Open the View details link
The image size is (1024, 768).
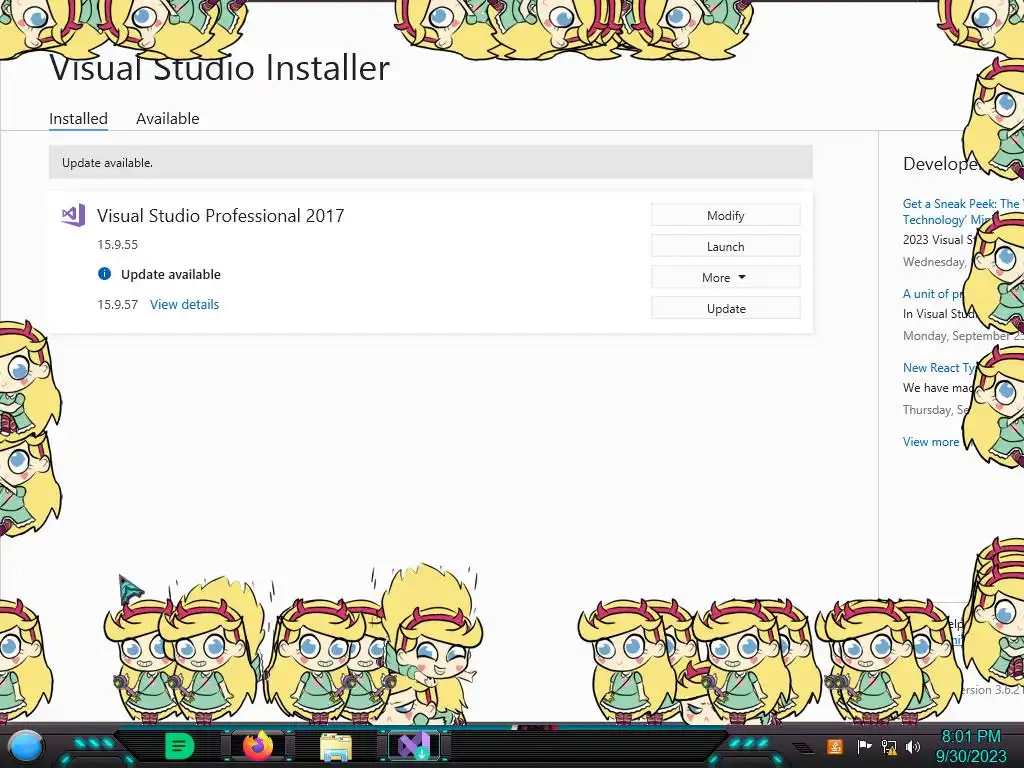pos(184,304)
